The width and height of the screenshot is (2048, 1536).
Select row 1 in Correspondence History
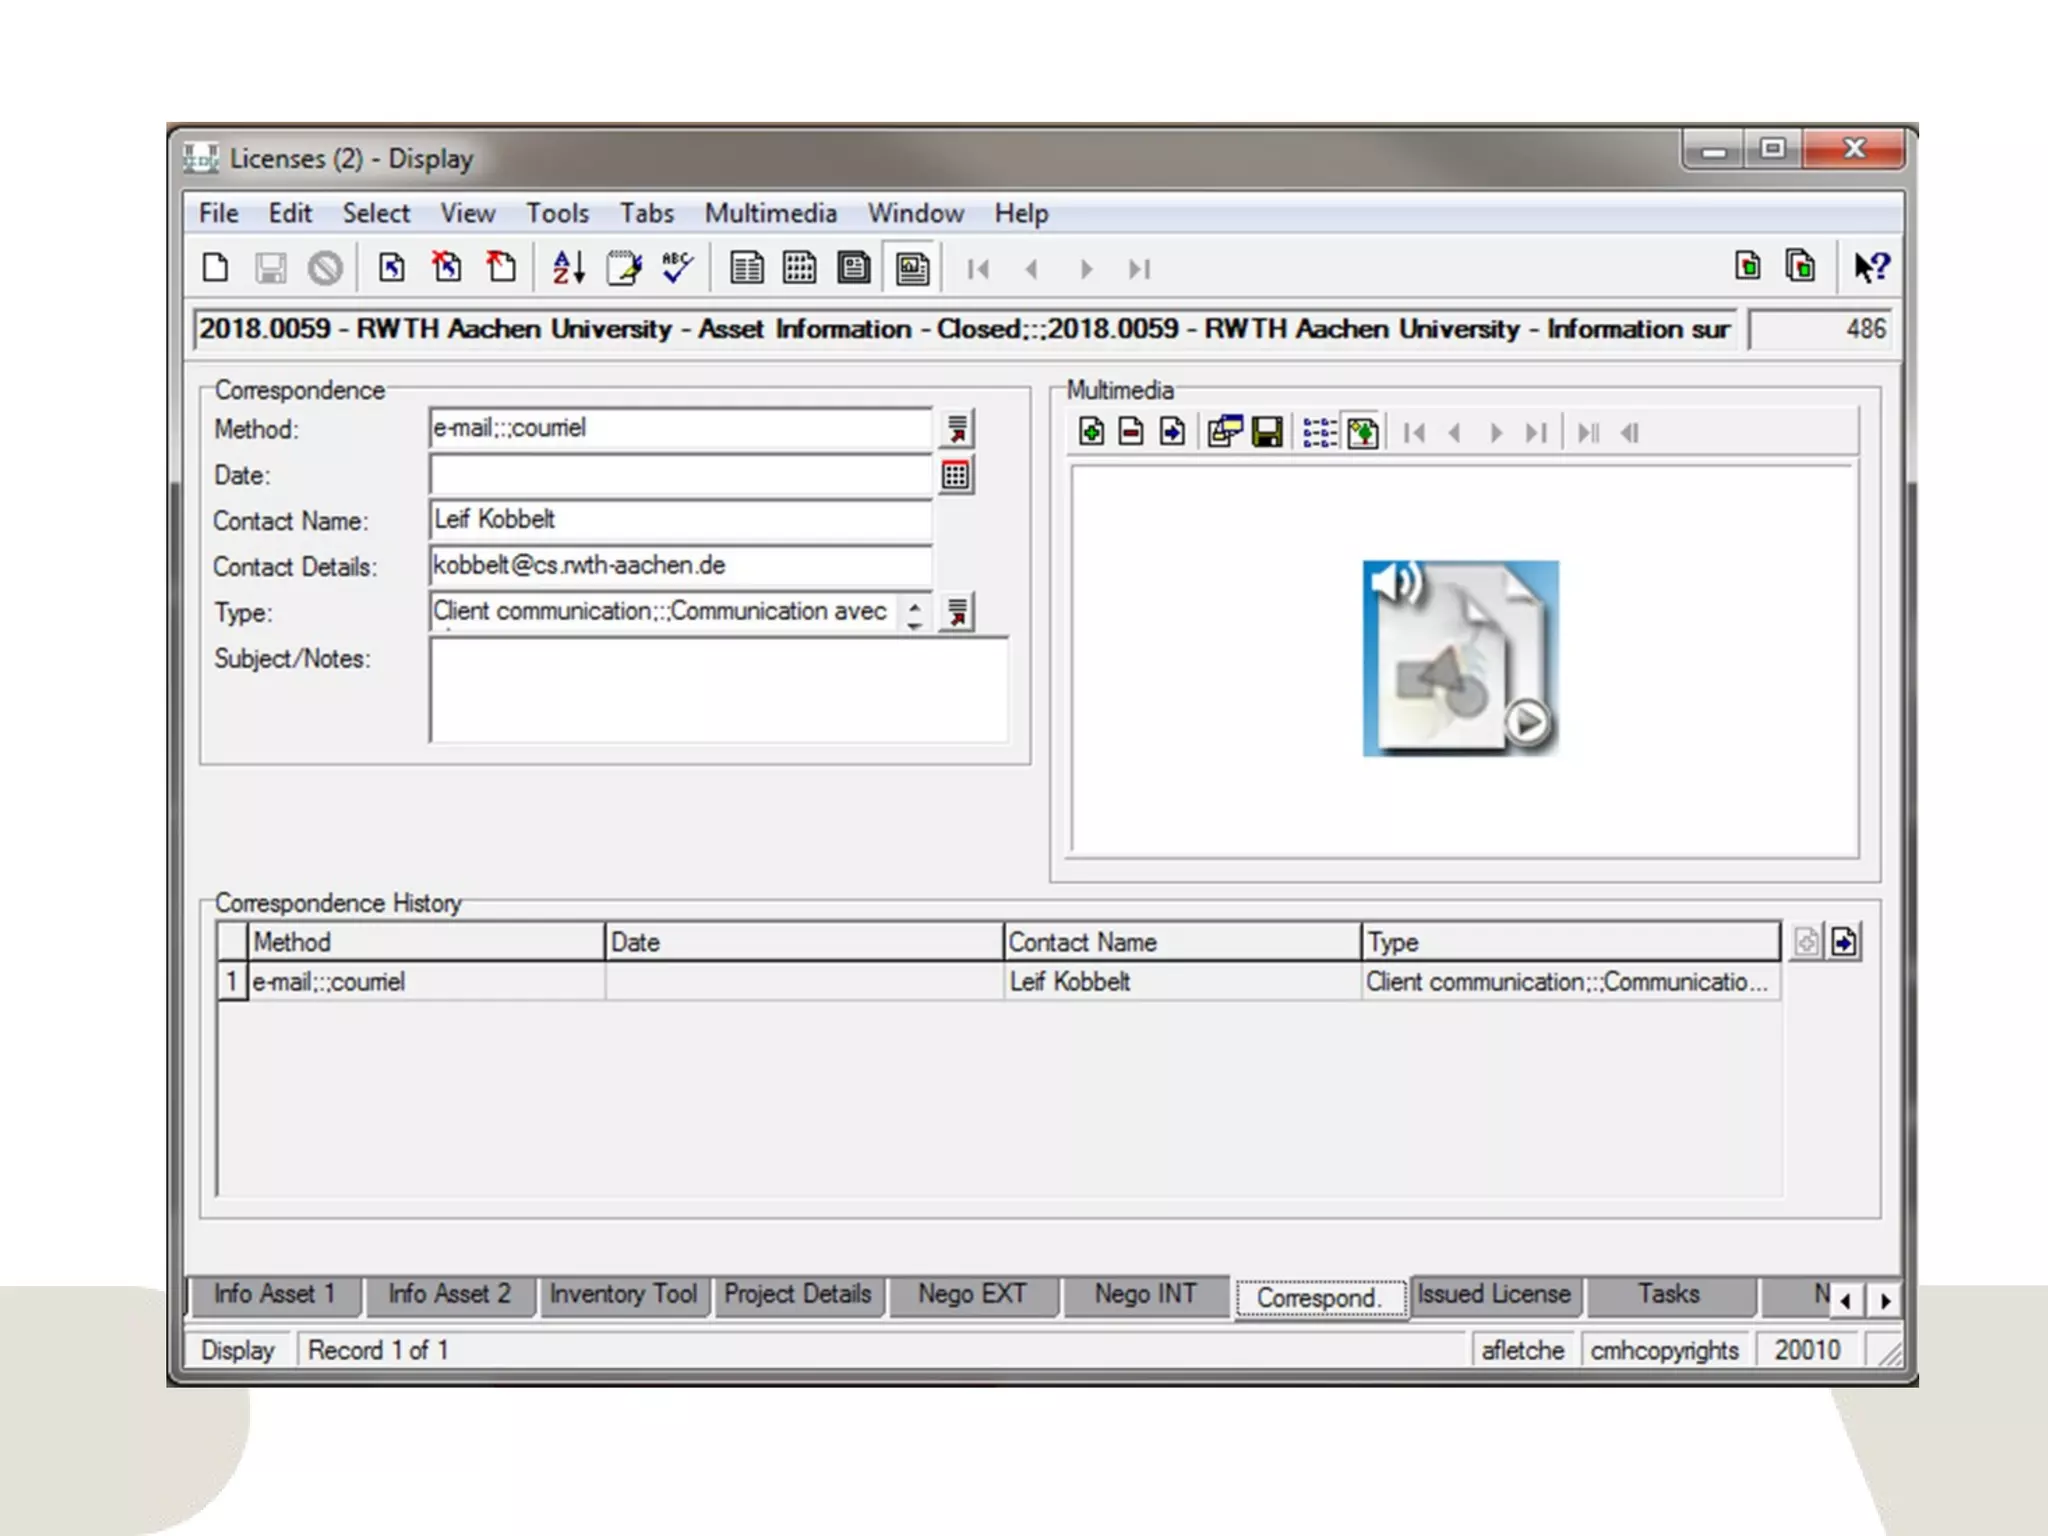coord(231,981)
